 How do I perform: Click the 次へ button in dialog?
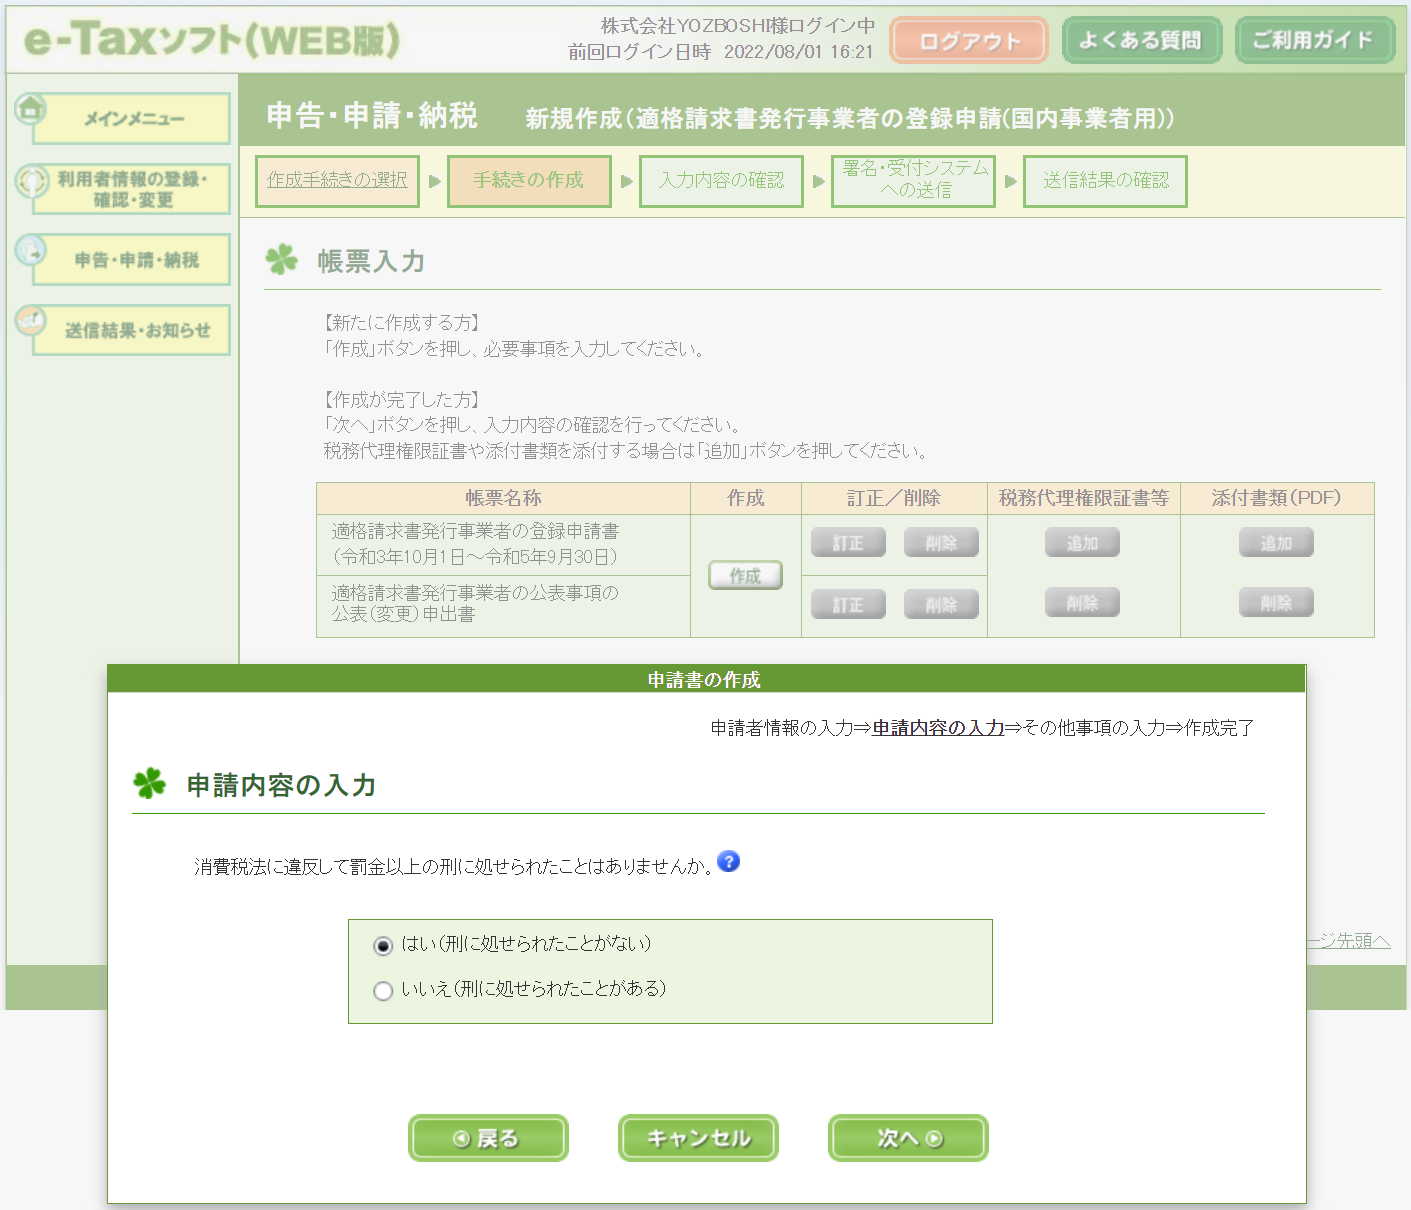908,1138
